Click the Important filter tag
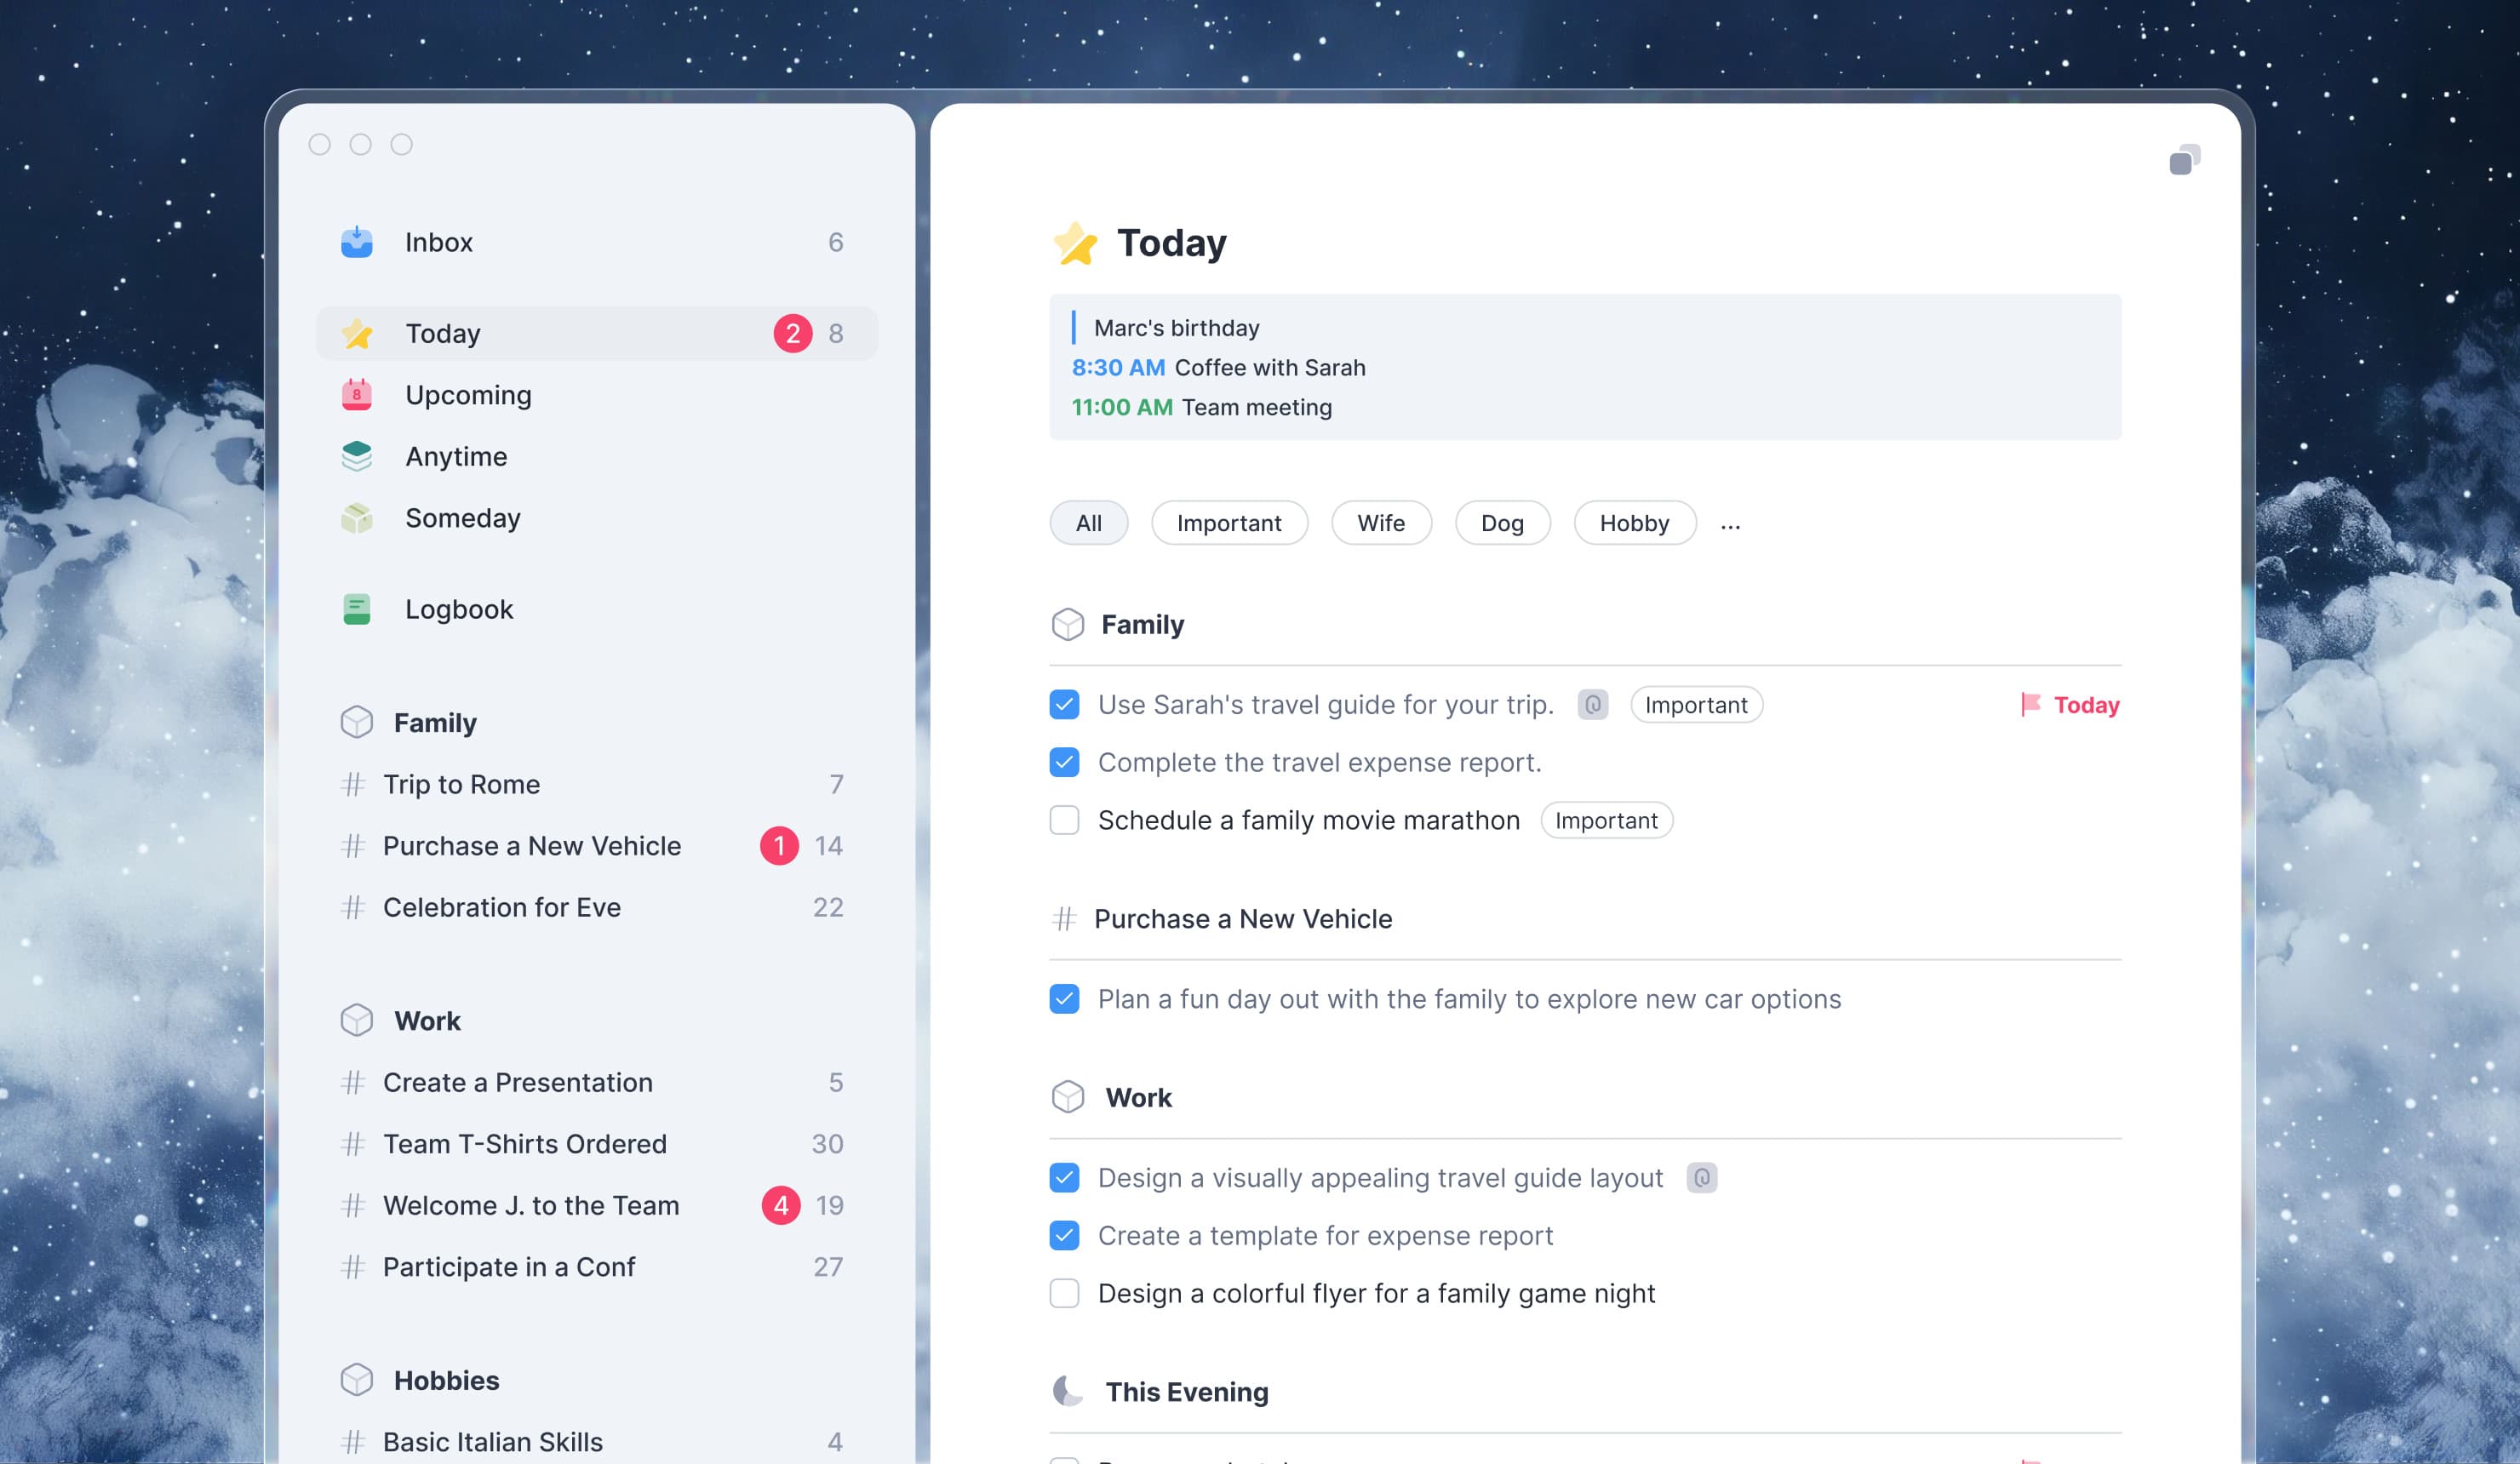 [1229, 523]
